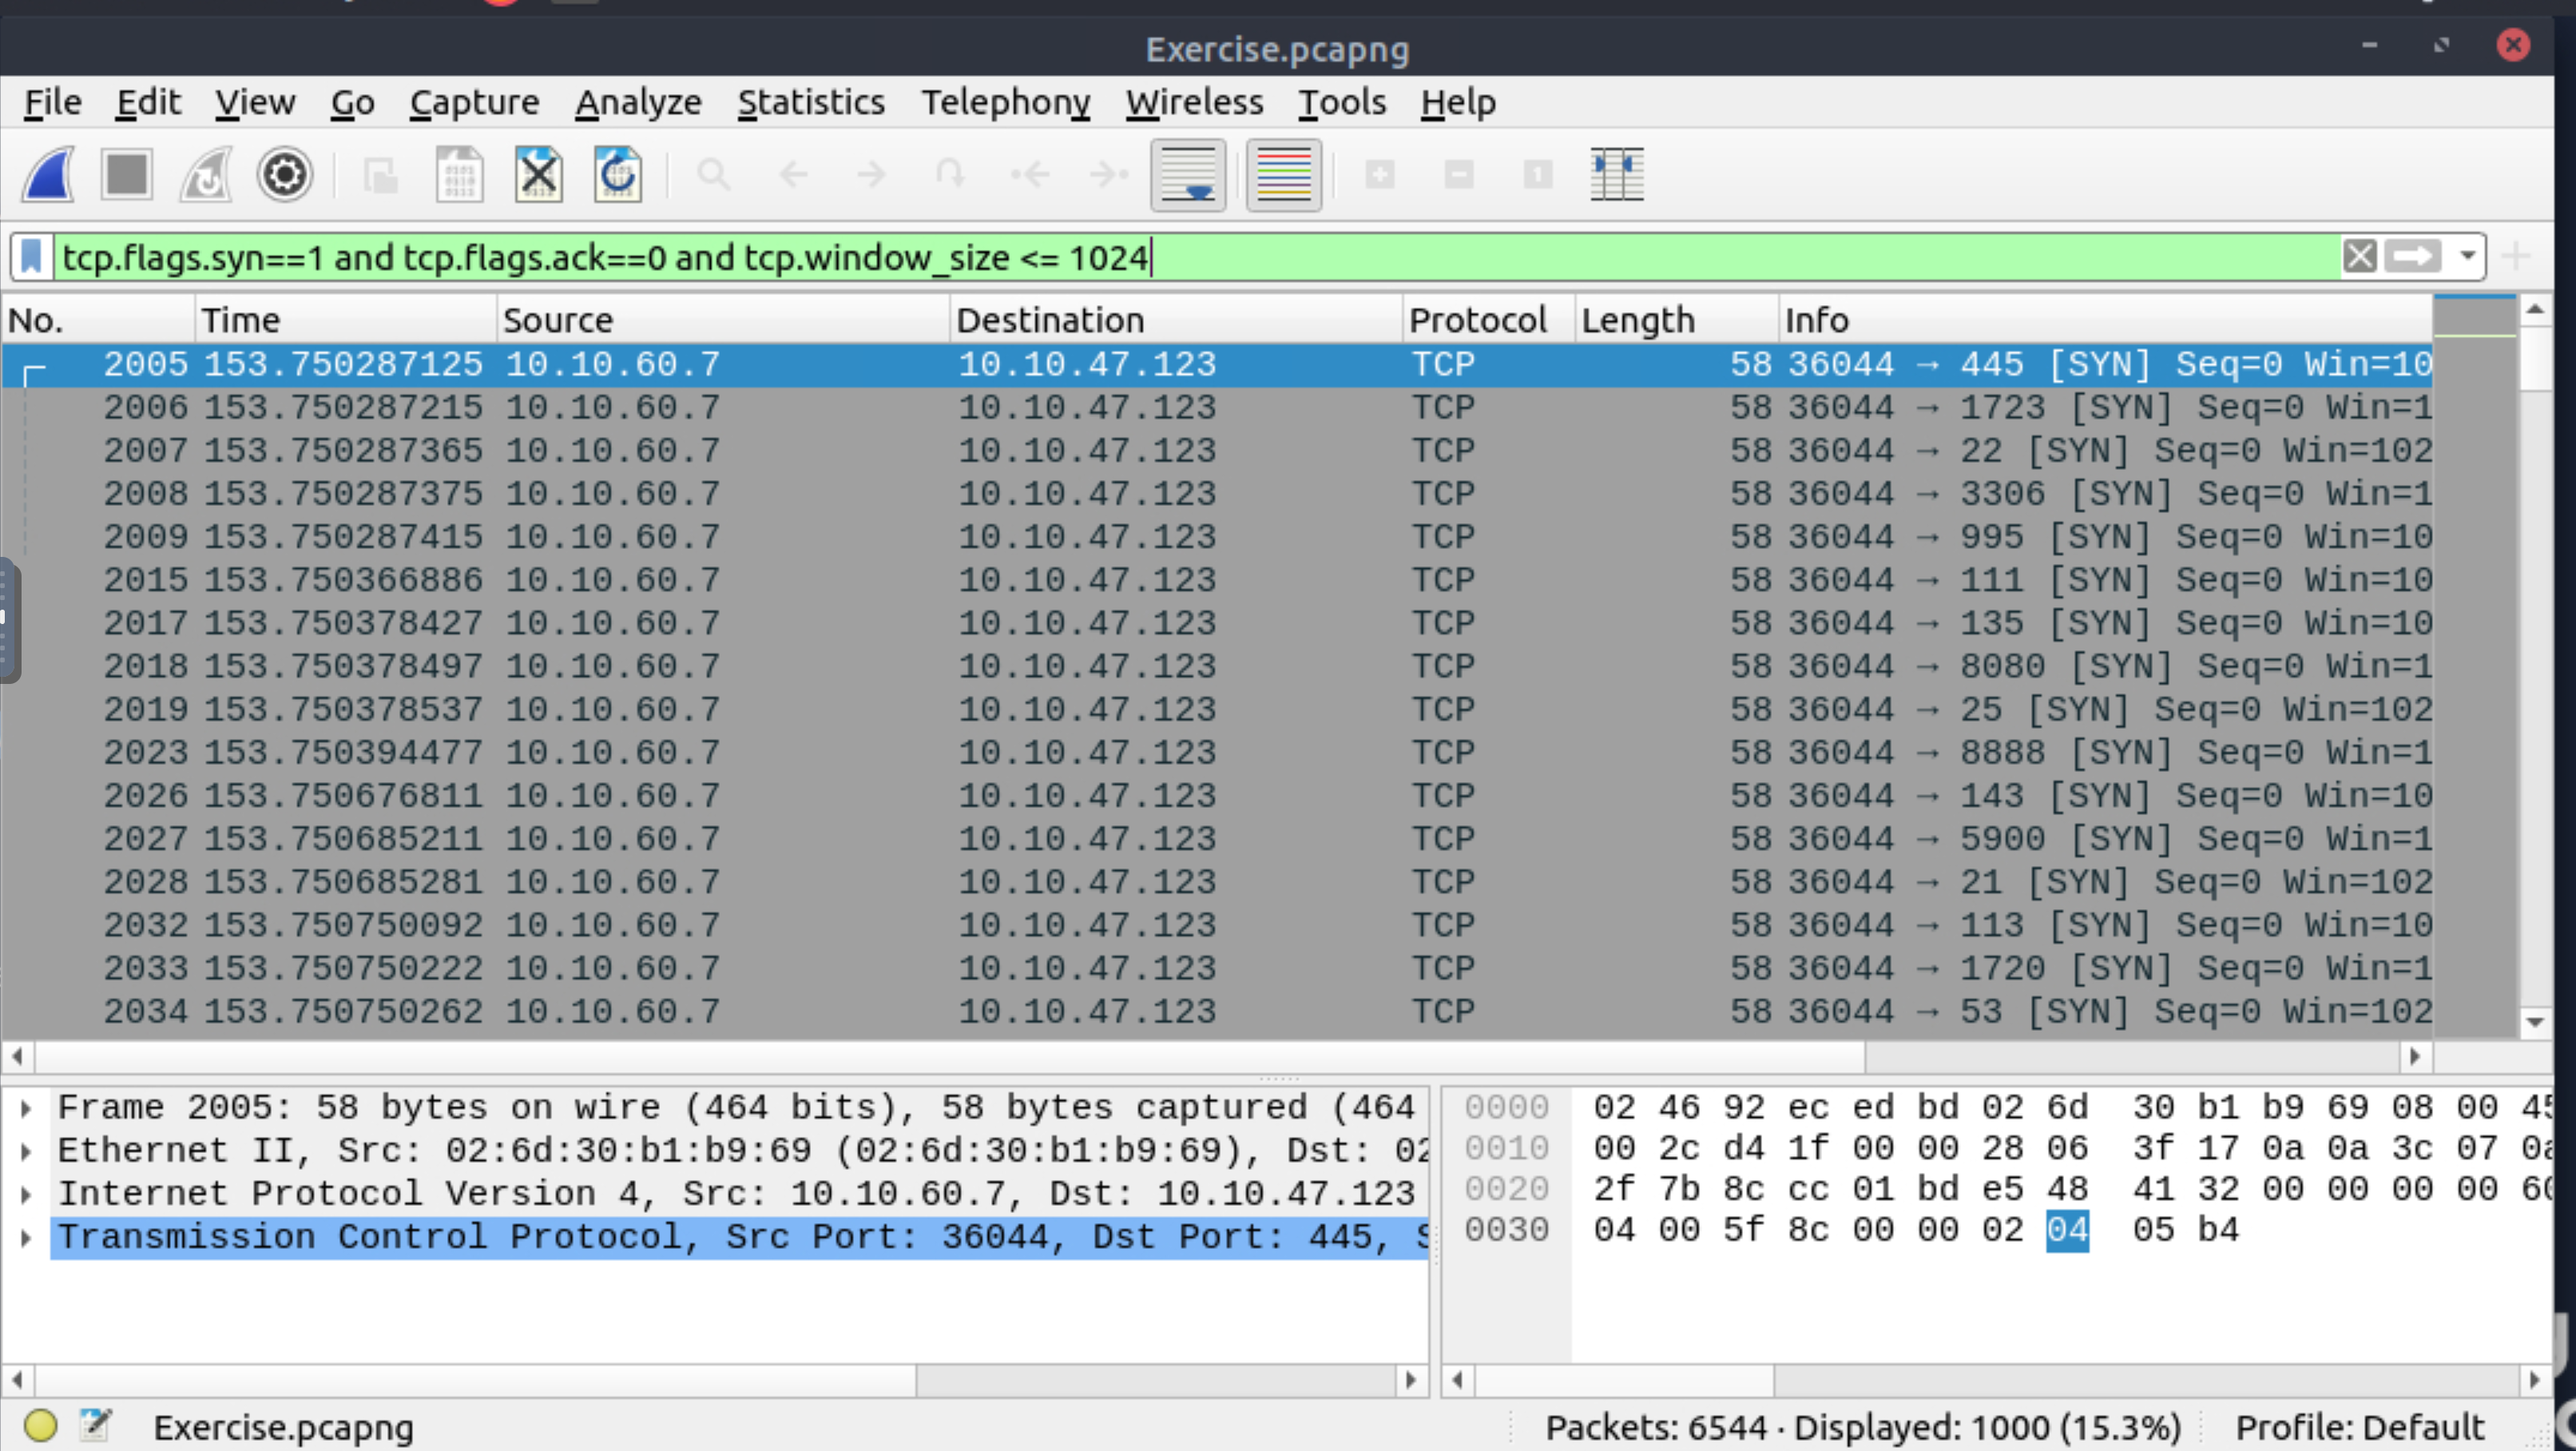Find a packet with magnifier icon
The image size is (2576, 1451).
[713, 175]
